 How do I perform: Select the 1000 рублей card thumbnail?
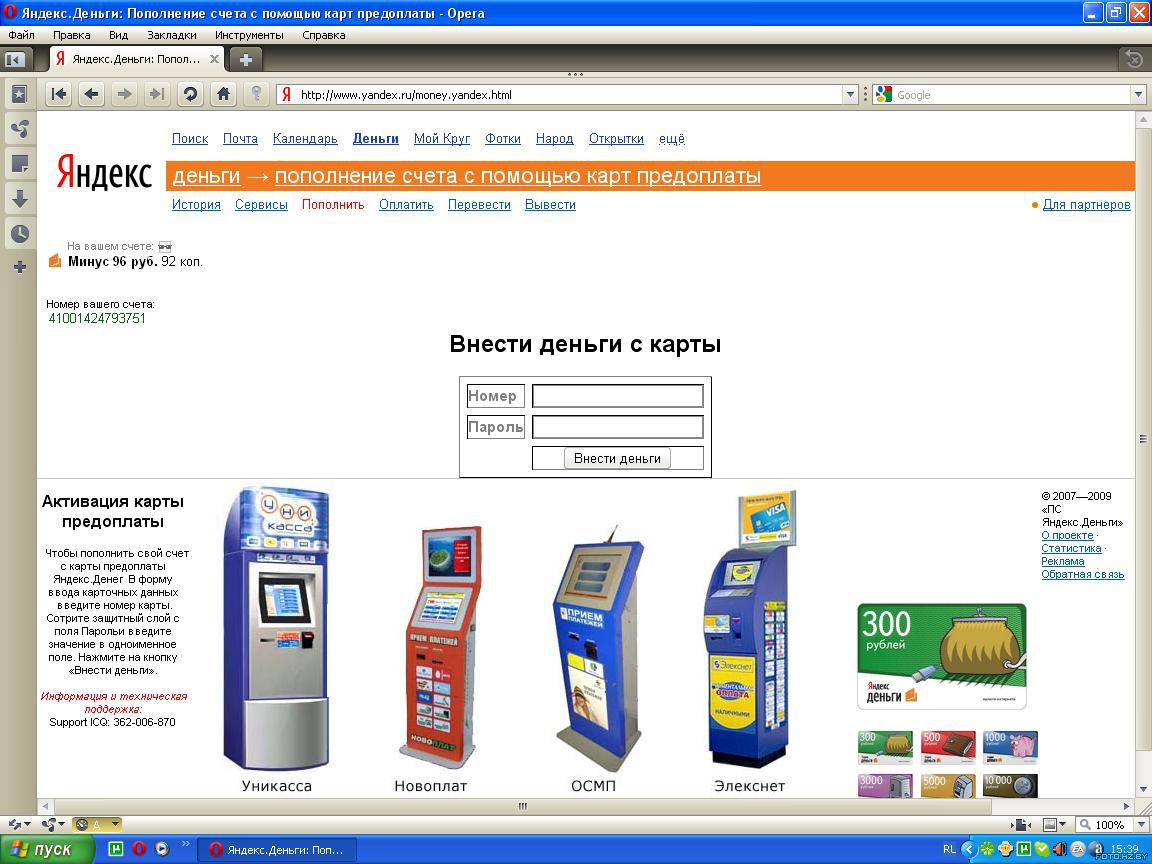[x=1010, y=747]
